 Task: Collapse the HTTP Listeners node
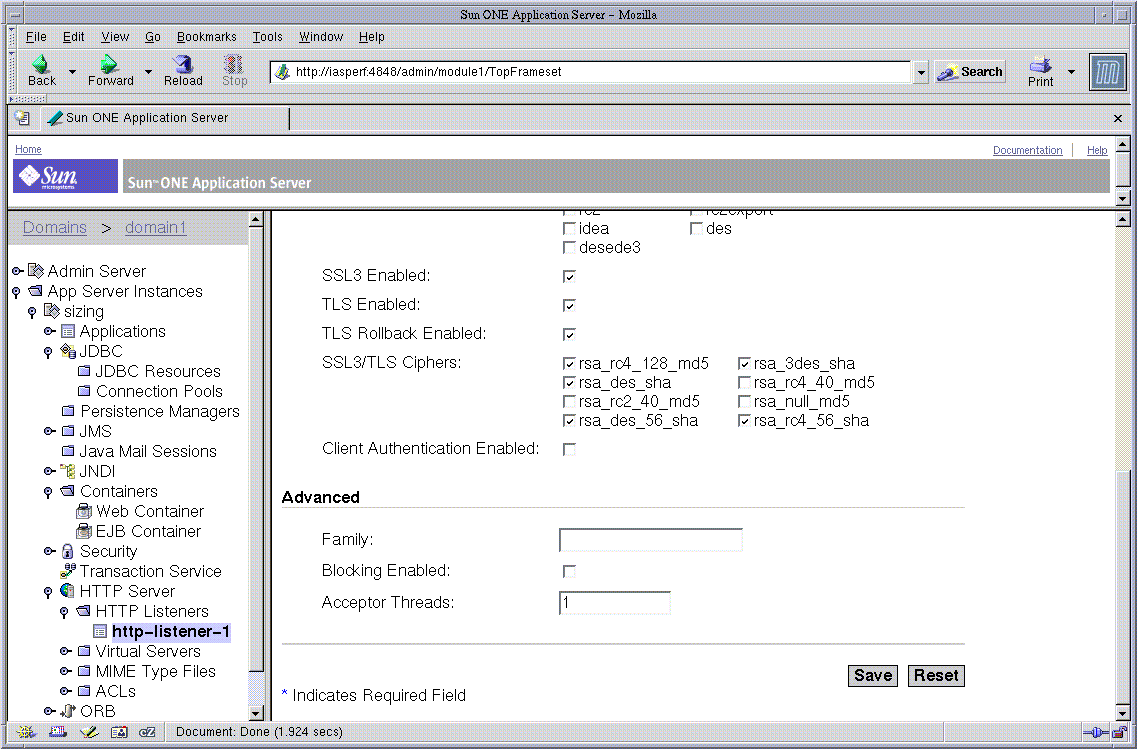[x=64, y=613]
